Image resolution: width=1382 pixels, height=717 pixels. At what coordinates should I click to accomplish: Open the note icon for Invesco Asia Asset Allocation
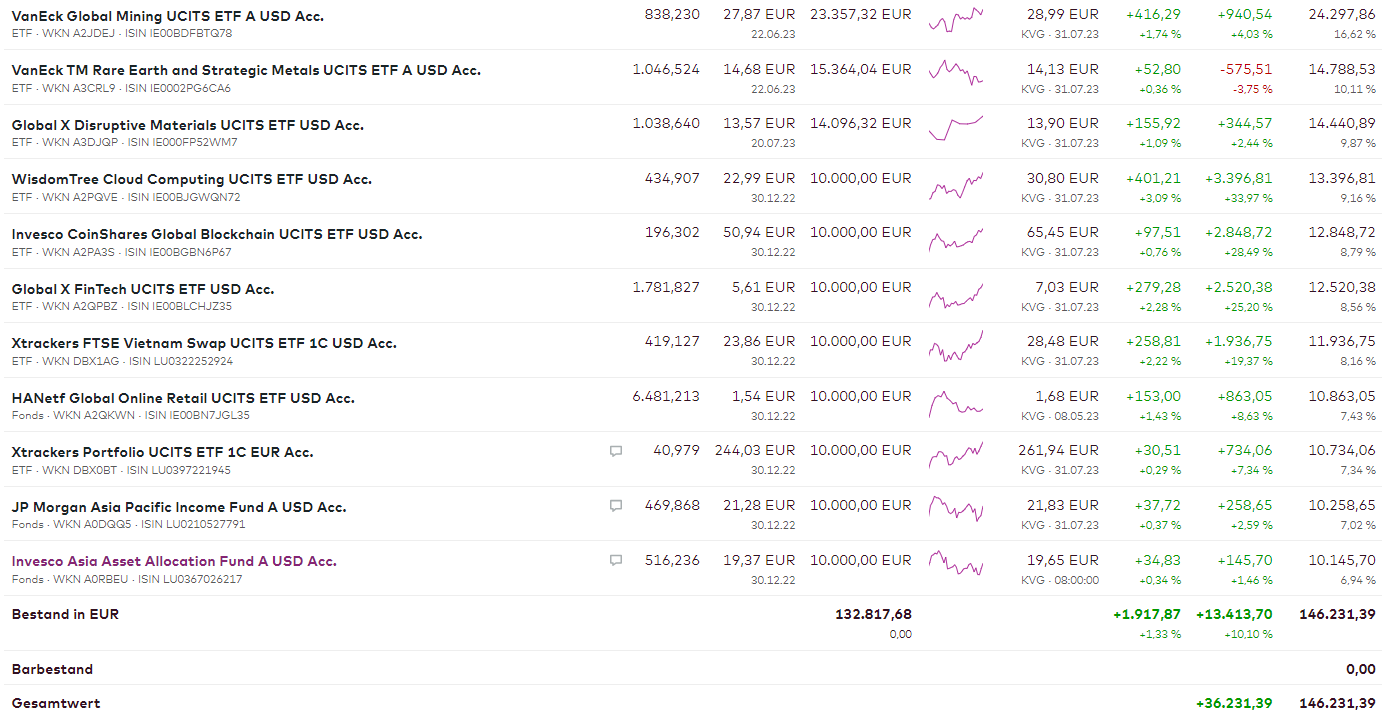[x=616, y=561]
